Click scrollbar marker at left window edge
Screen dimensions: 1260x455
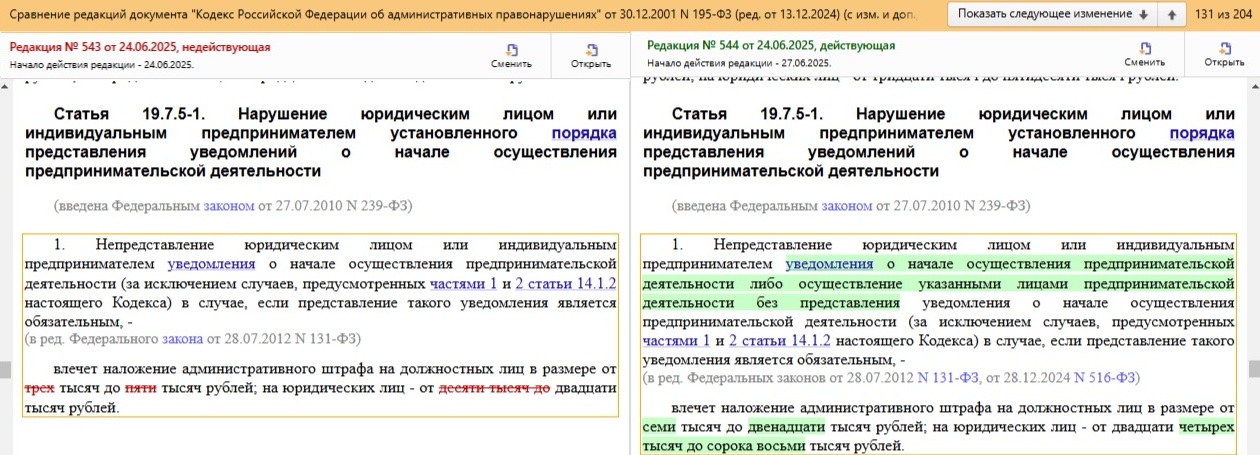(x=3, y=368)
